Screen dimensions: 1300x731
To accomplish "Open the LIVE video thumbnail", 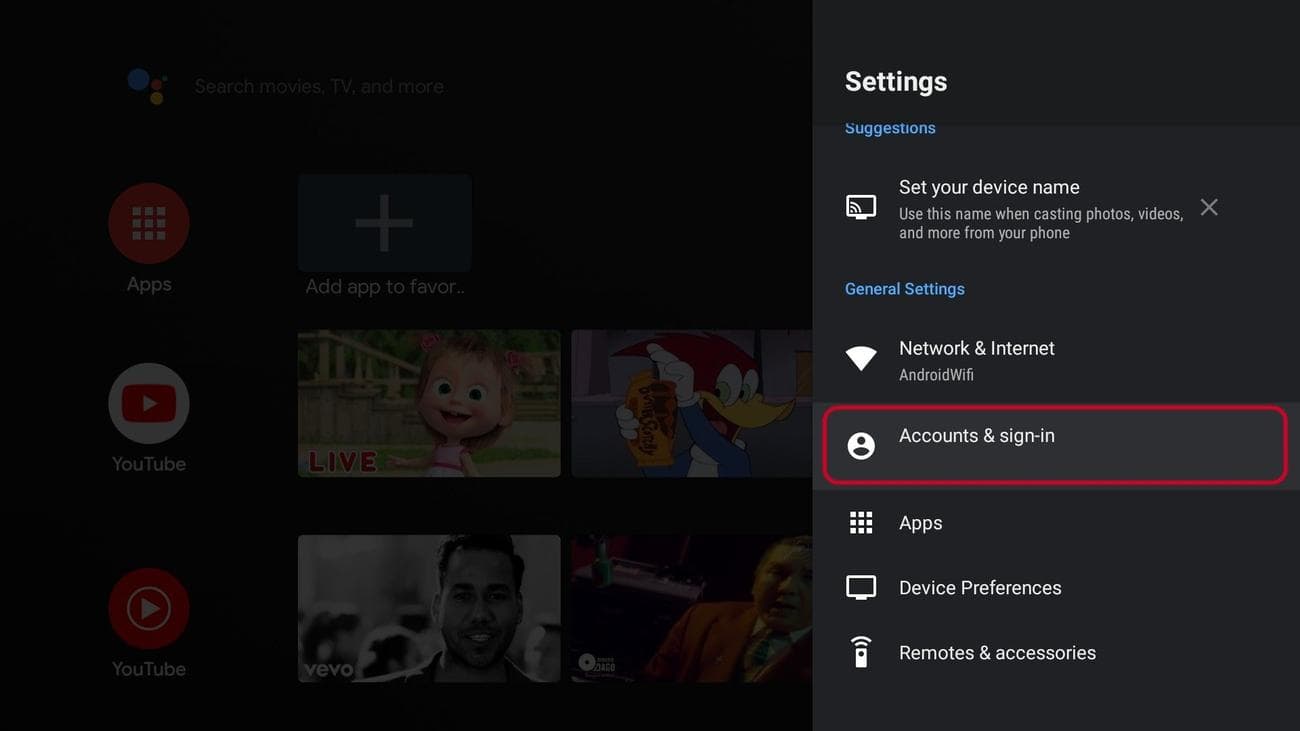I will pyautogui.click(x=429, y=403).
